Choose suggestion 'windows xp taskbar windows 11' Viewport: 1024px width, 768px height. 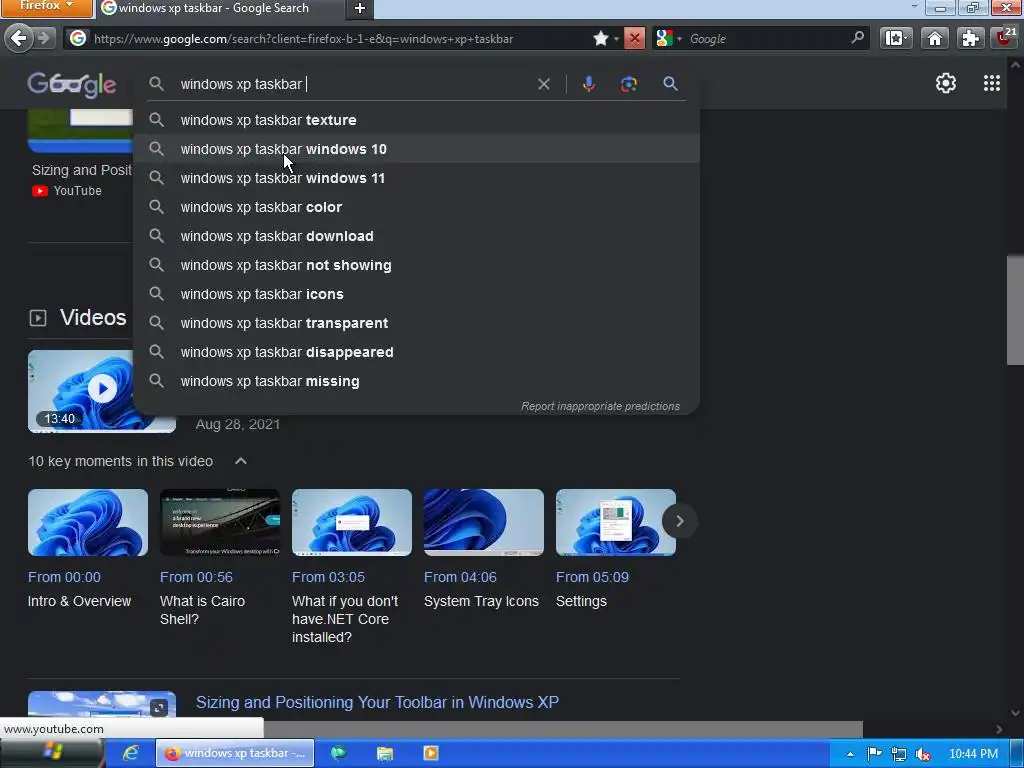[416, 178]
